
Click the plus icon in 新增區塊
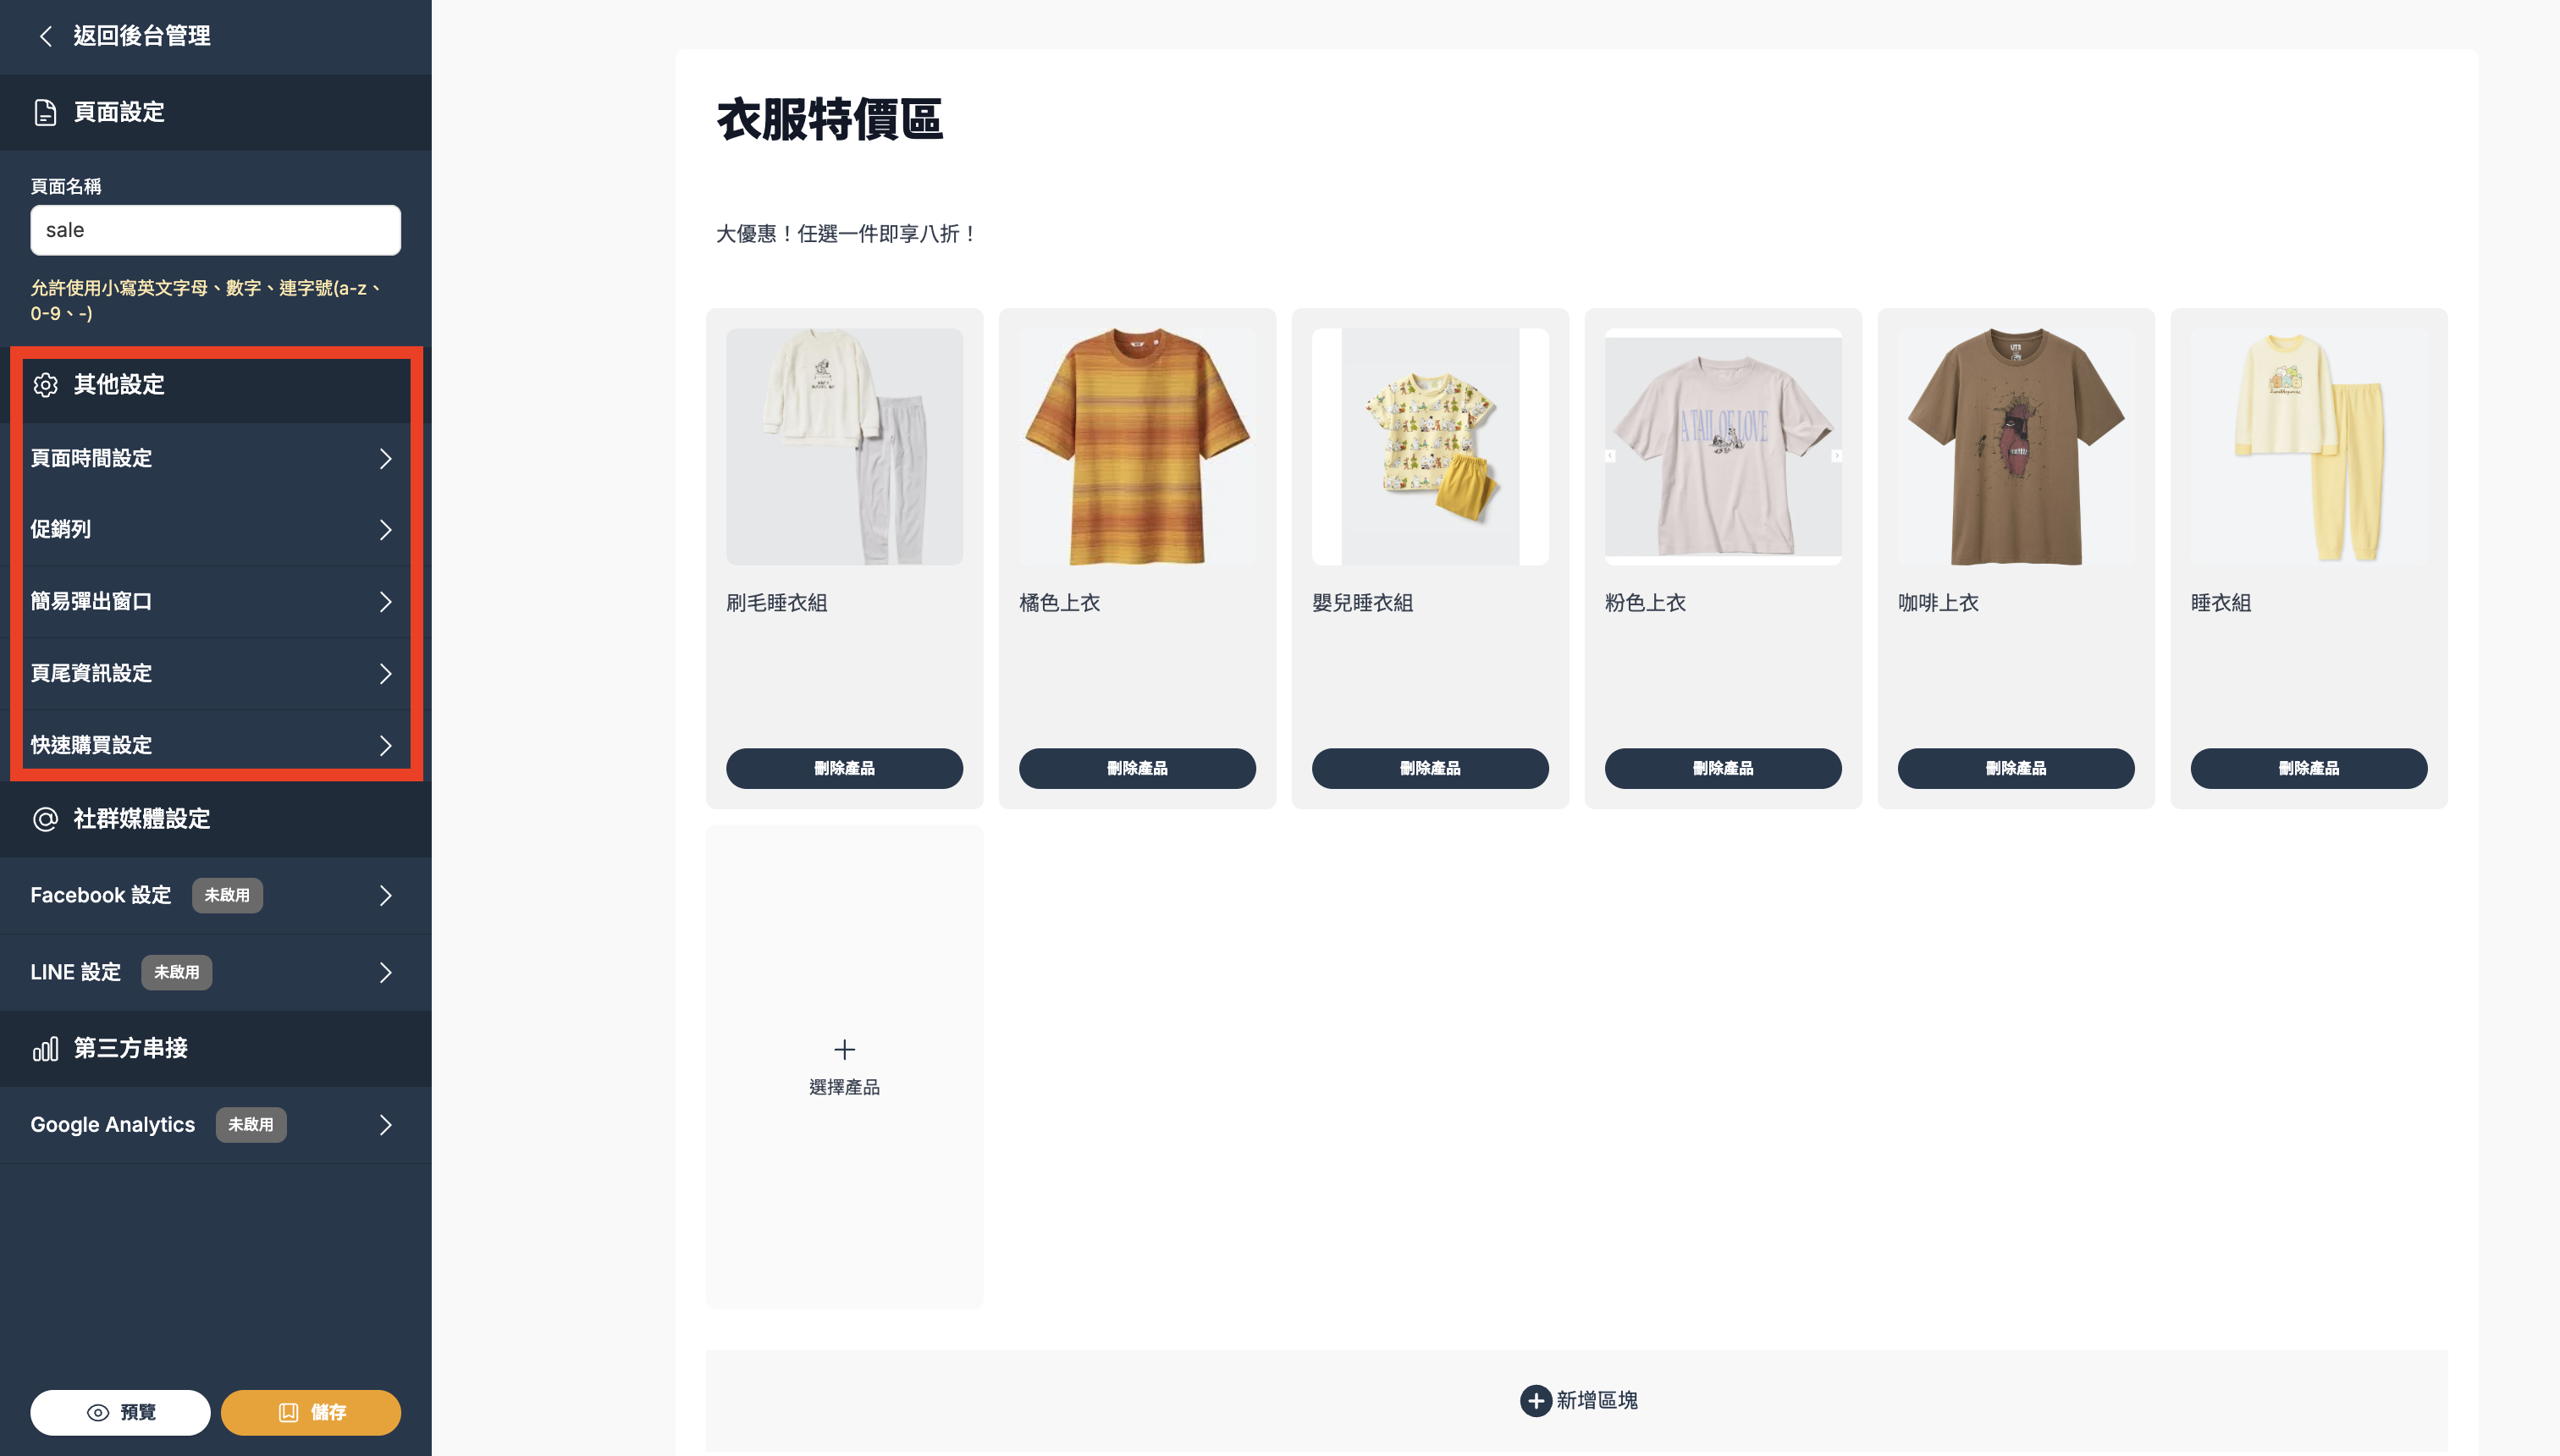[x=1535, y=1400]
